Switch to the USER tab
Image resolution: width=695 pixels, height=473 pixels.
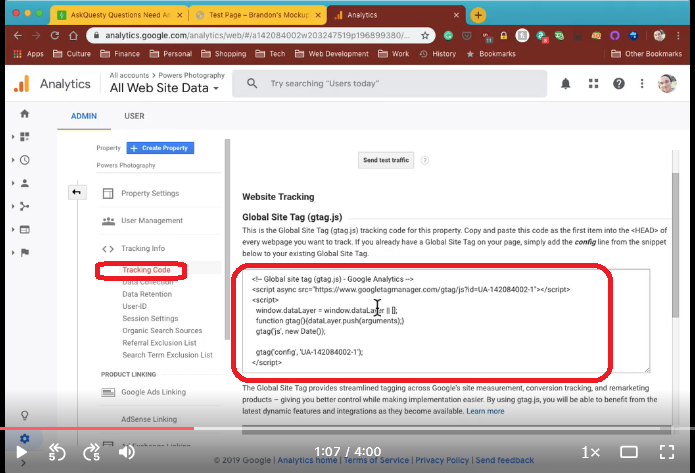pos(134,116)
